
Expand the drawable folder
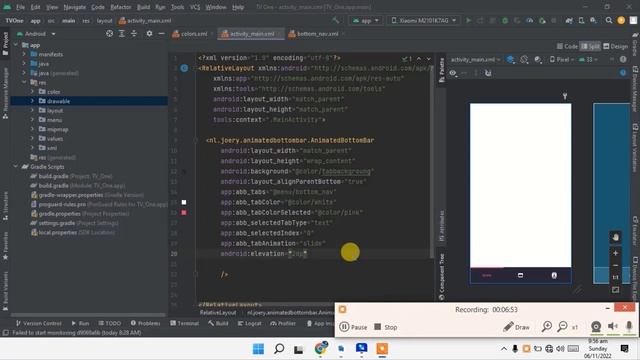tap(32, 101)
